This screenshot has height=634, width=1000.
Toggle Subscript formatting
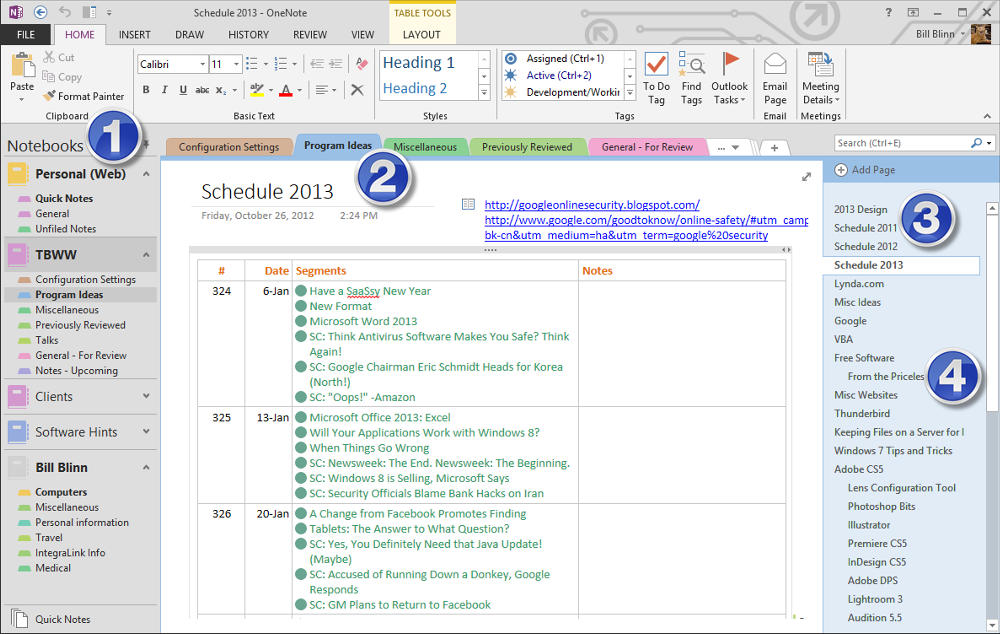(220, 90)
